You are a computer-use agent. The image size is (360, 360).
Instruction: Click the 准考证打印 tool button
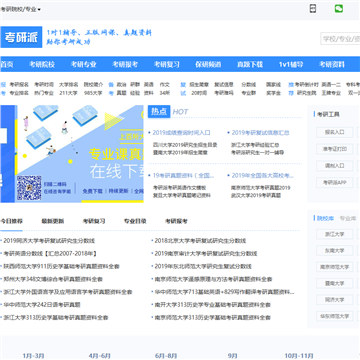tap(335, 149)
